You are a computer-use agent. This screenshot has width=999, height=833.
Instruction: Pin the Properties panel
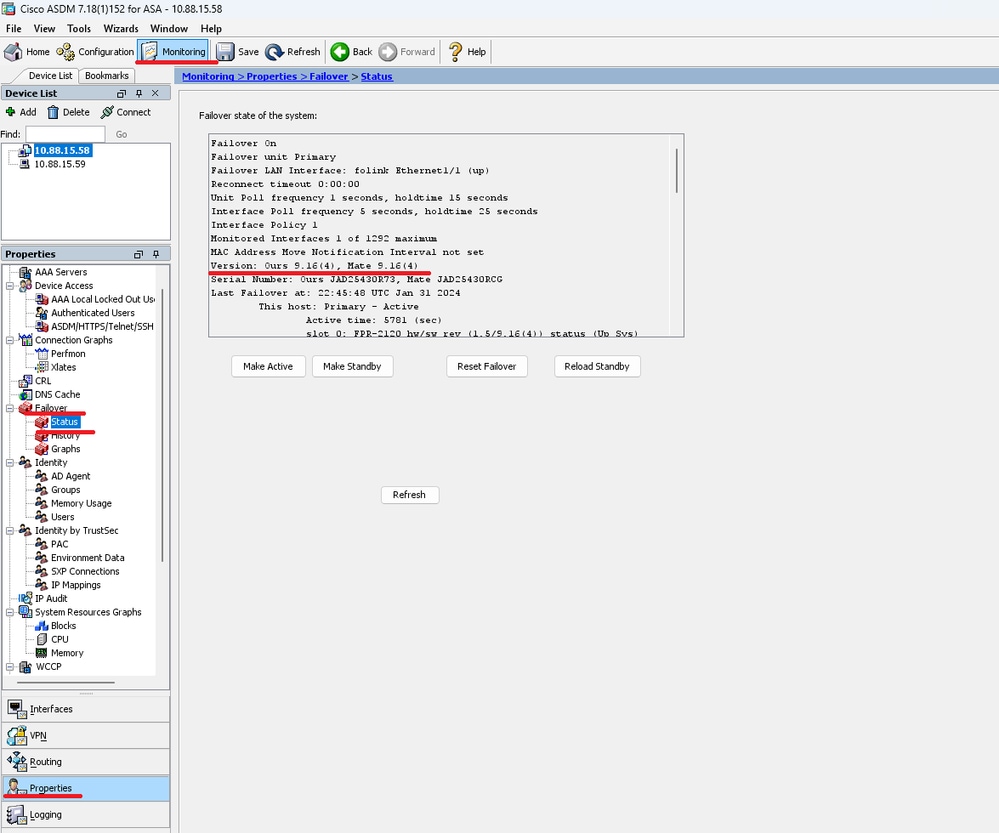coord(156,254)
